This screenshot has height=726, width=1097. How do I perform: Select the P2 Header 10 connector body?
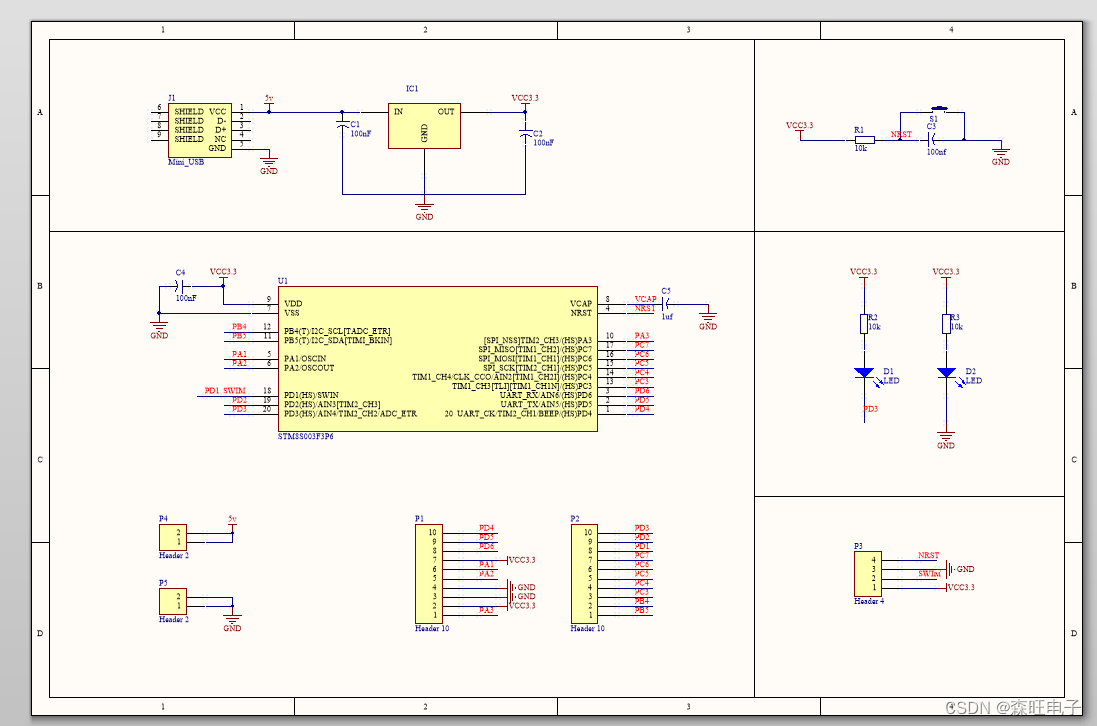coord(584,574)
